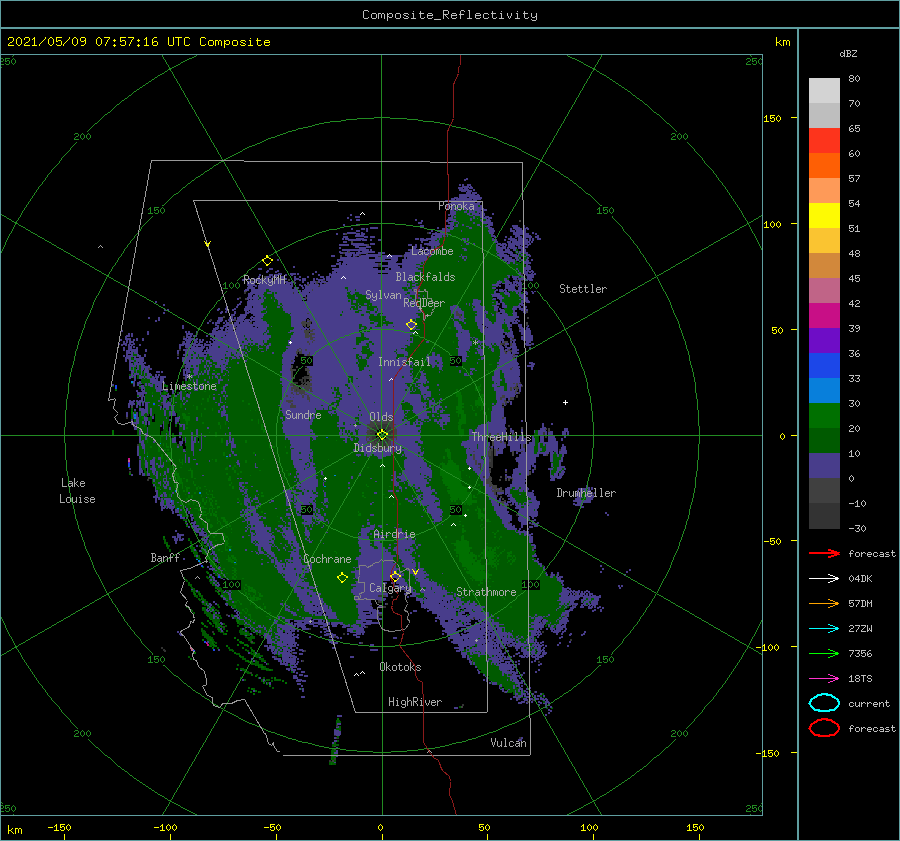This screenshot has height=841, width=900.
Task: Click the yellow 51–54 dBZ swatch
Action: [824, 216]
